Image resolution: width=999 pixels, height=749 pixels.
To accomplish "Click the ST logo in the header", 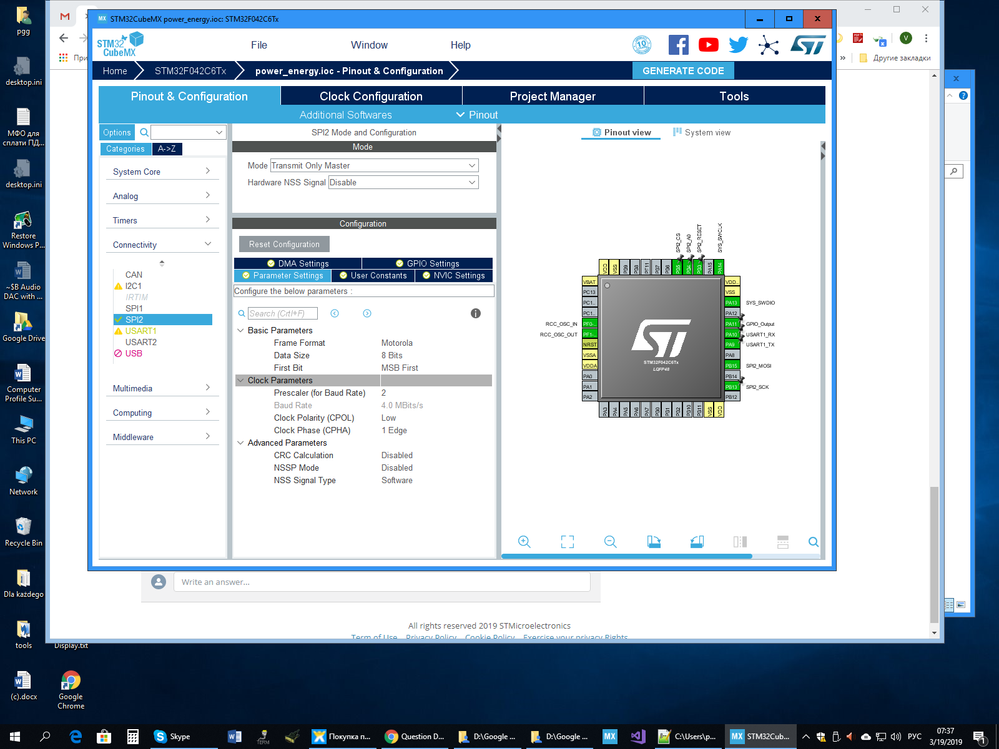I will [x=808, y=45].
